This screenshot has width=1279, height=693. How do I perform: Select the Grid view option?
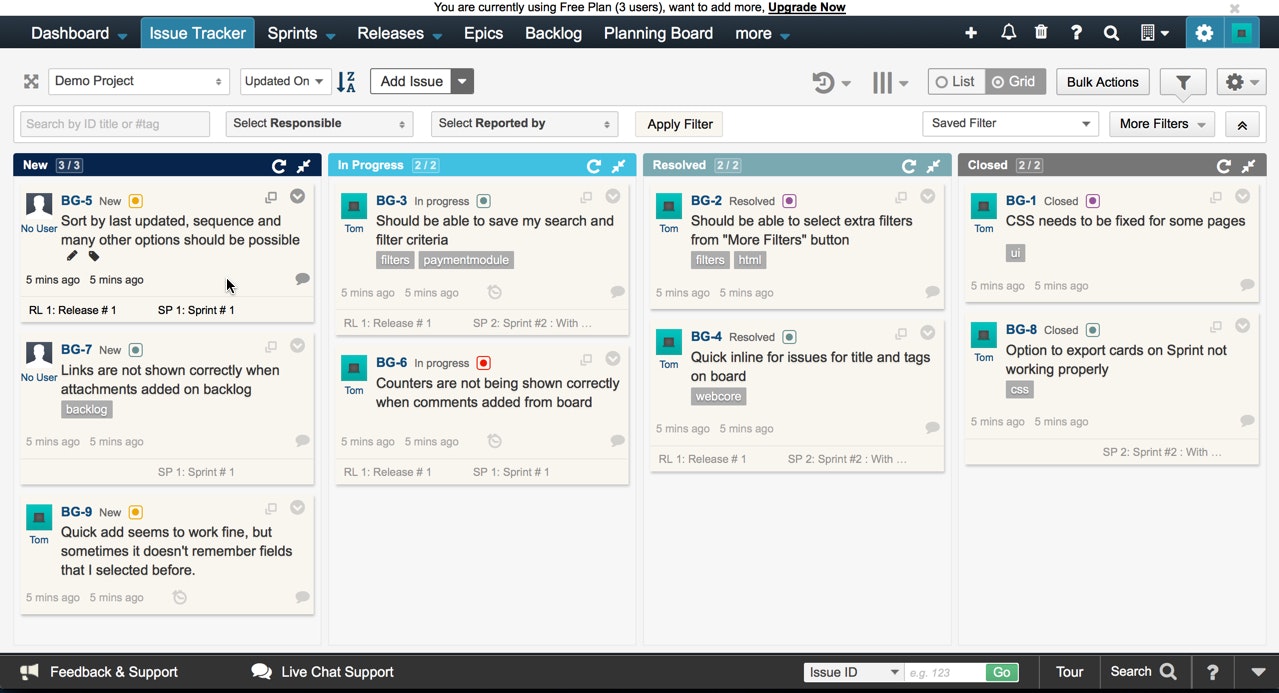click(x=1014, y=82)
